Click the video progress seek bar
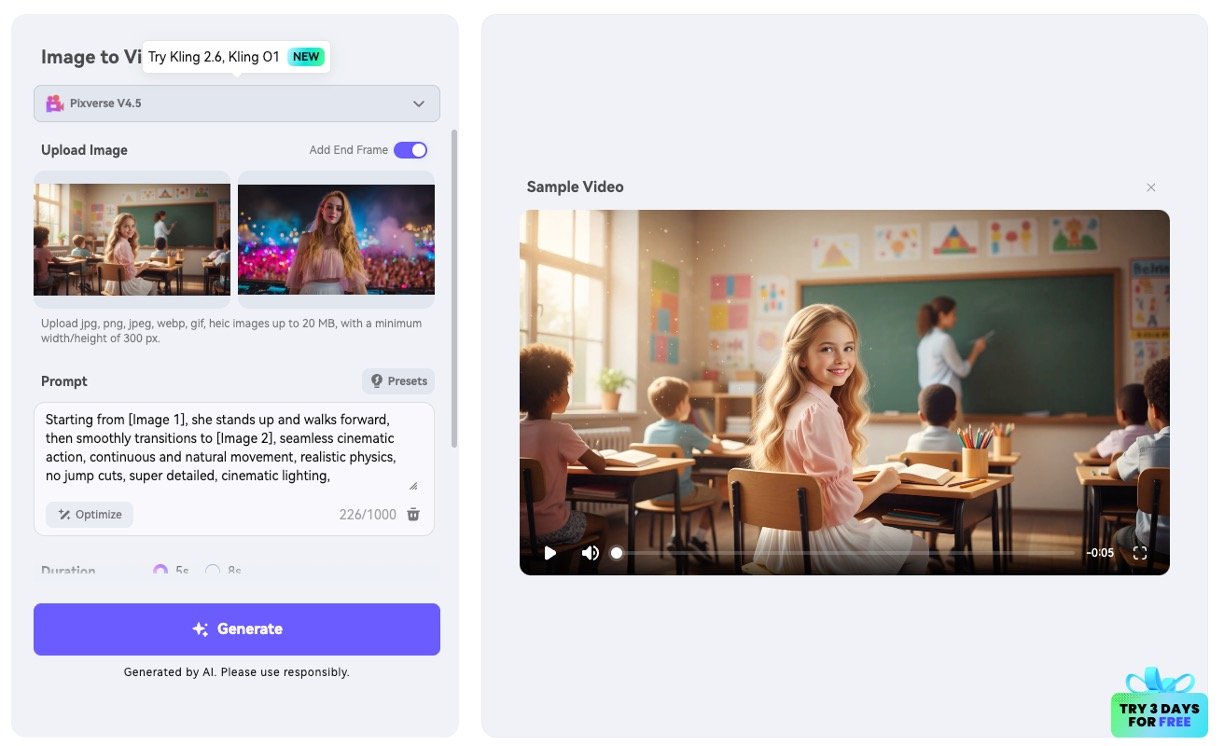1224x746 pixels. point(850,552)
